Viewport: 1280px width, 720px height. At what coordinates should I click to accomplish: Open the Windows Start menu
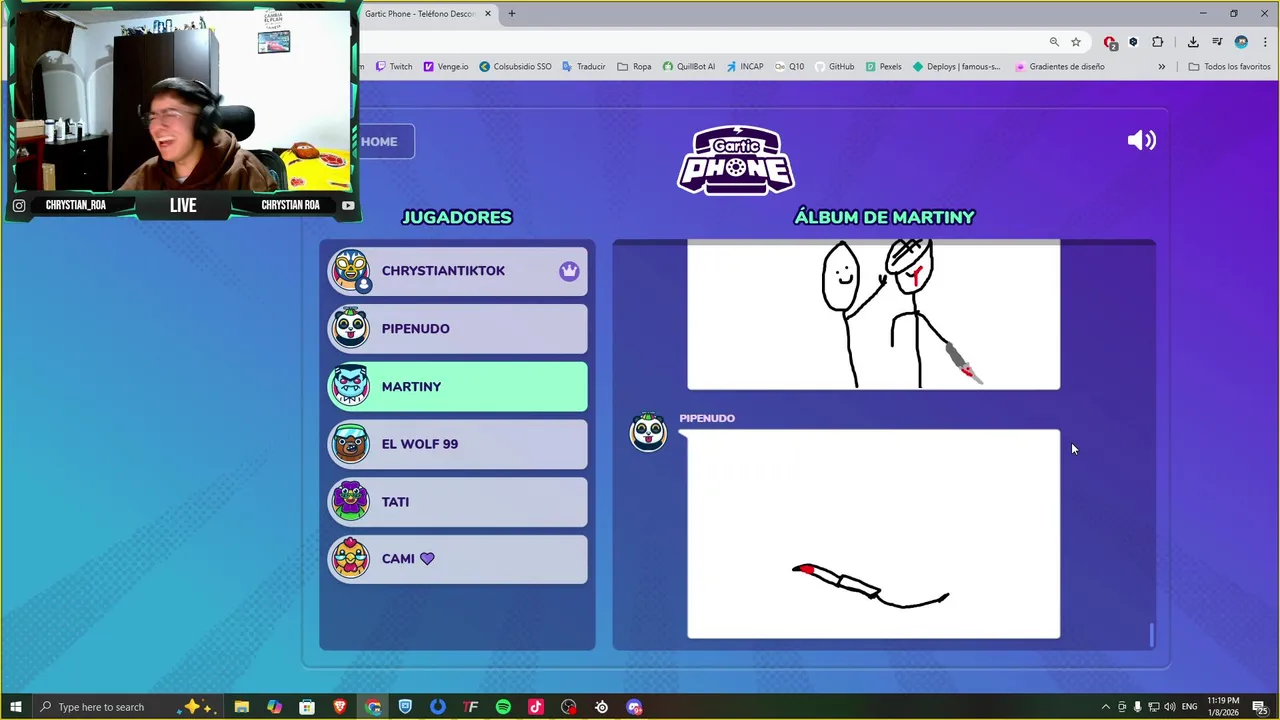click(x=15, y=707)
